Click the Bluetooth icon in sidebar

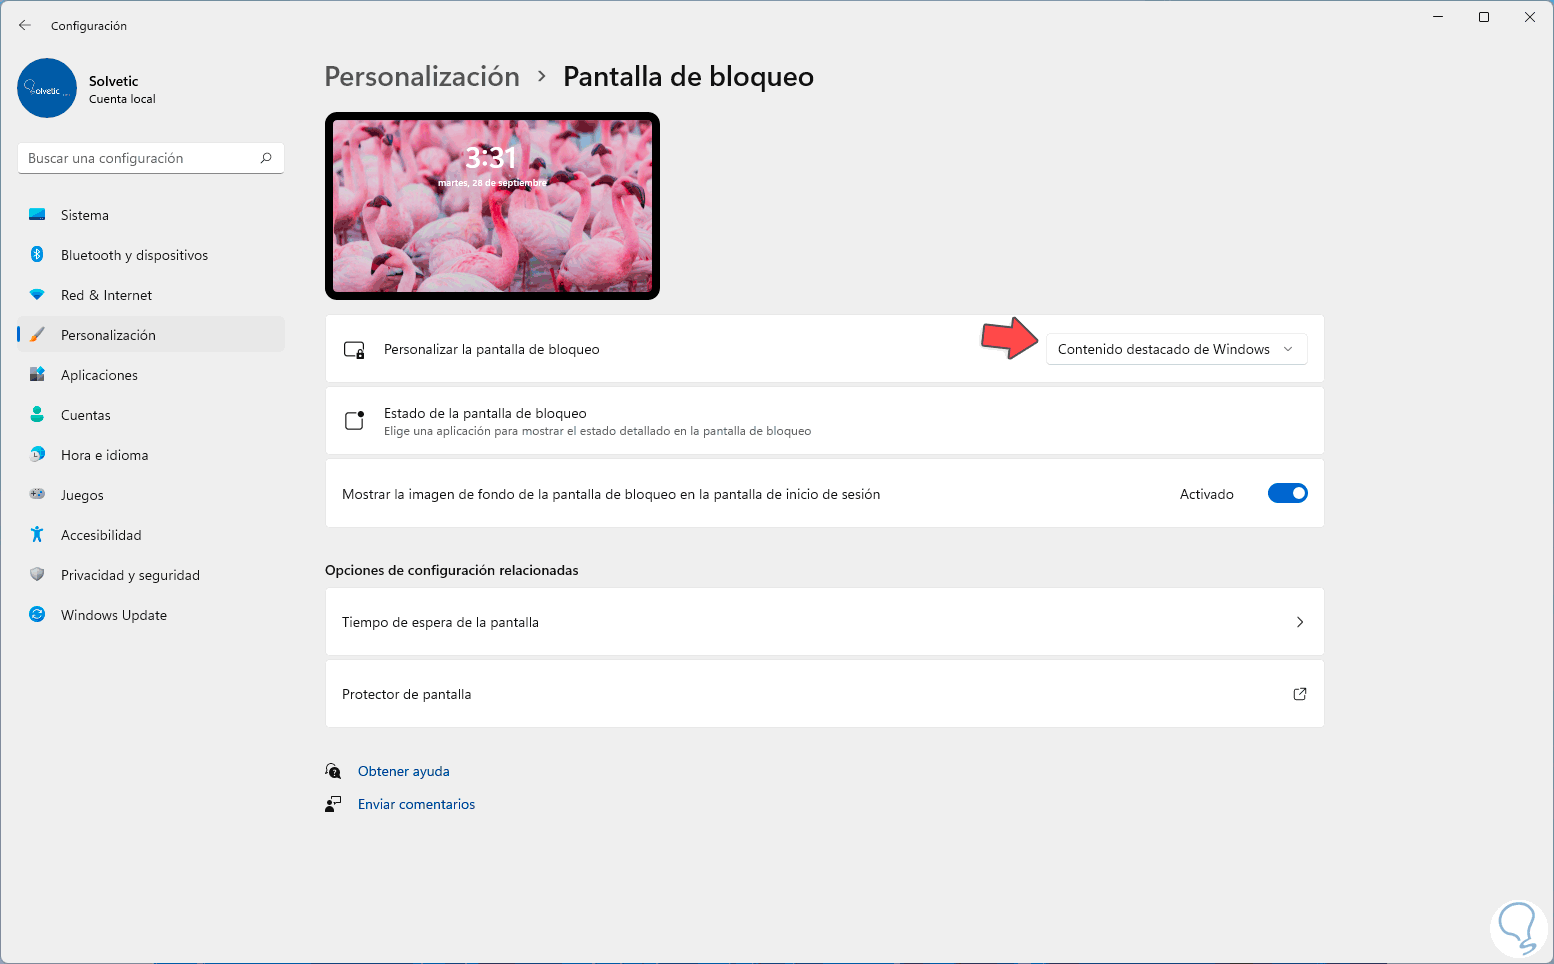[x=37, y=255]
